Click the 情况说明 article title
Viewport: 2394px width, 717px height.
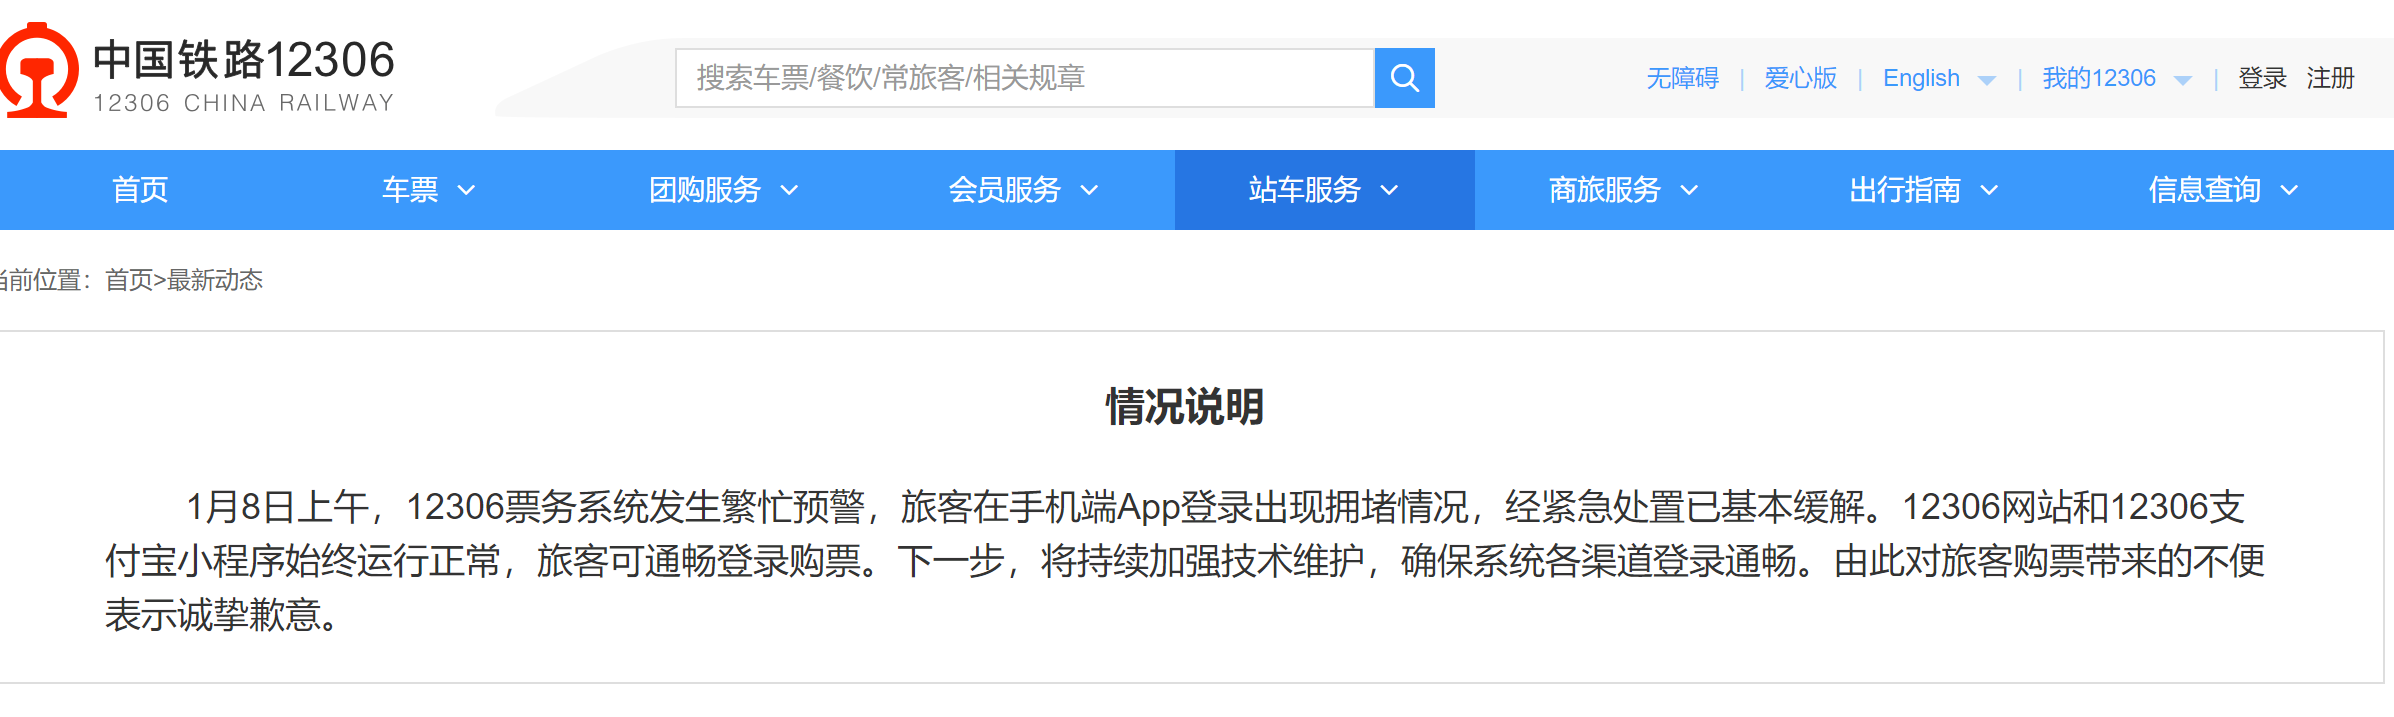pyautogui.click(x=1185, y=407)
